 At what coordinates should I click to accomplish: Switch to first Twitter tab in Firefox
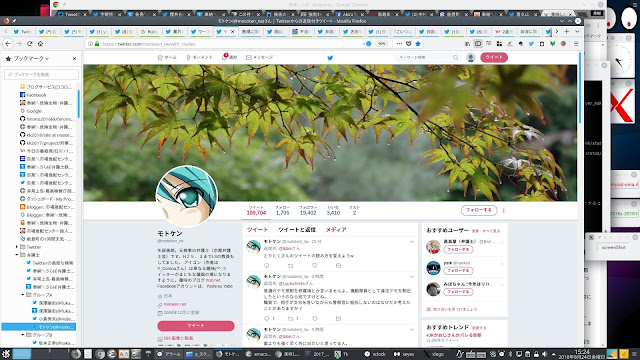(x=23, y=31)
